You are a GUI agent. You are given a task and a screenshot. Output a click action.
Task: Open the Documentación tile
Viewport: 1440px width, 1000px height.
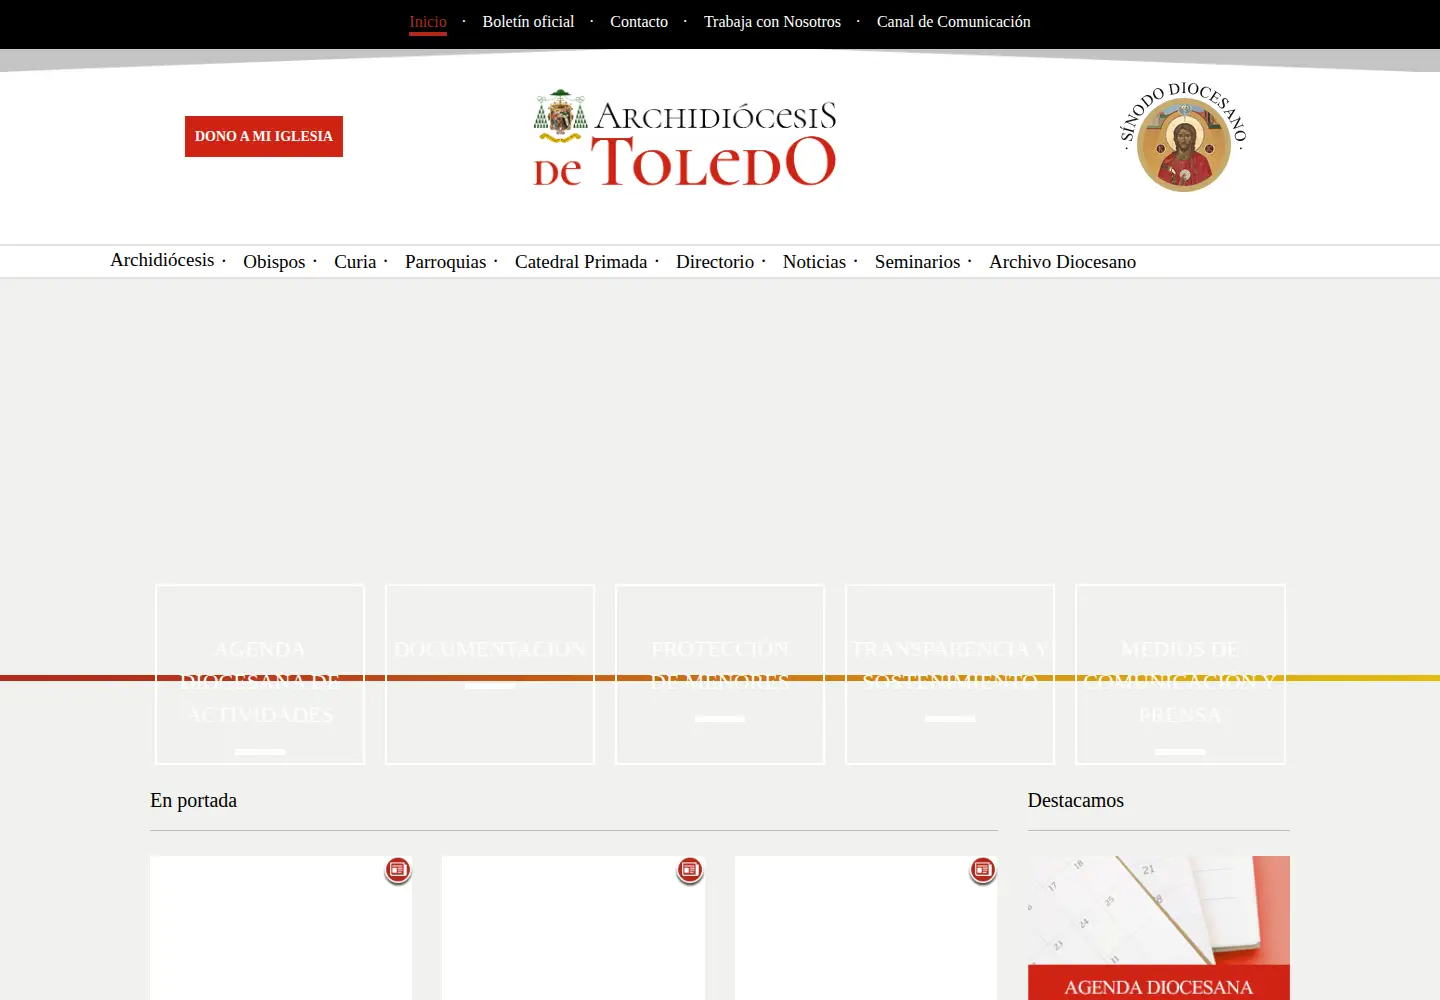[490, 674]
